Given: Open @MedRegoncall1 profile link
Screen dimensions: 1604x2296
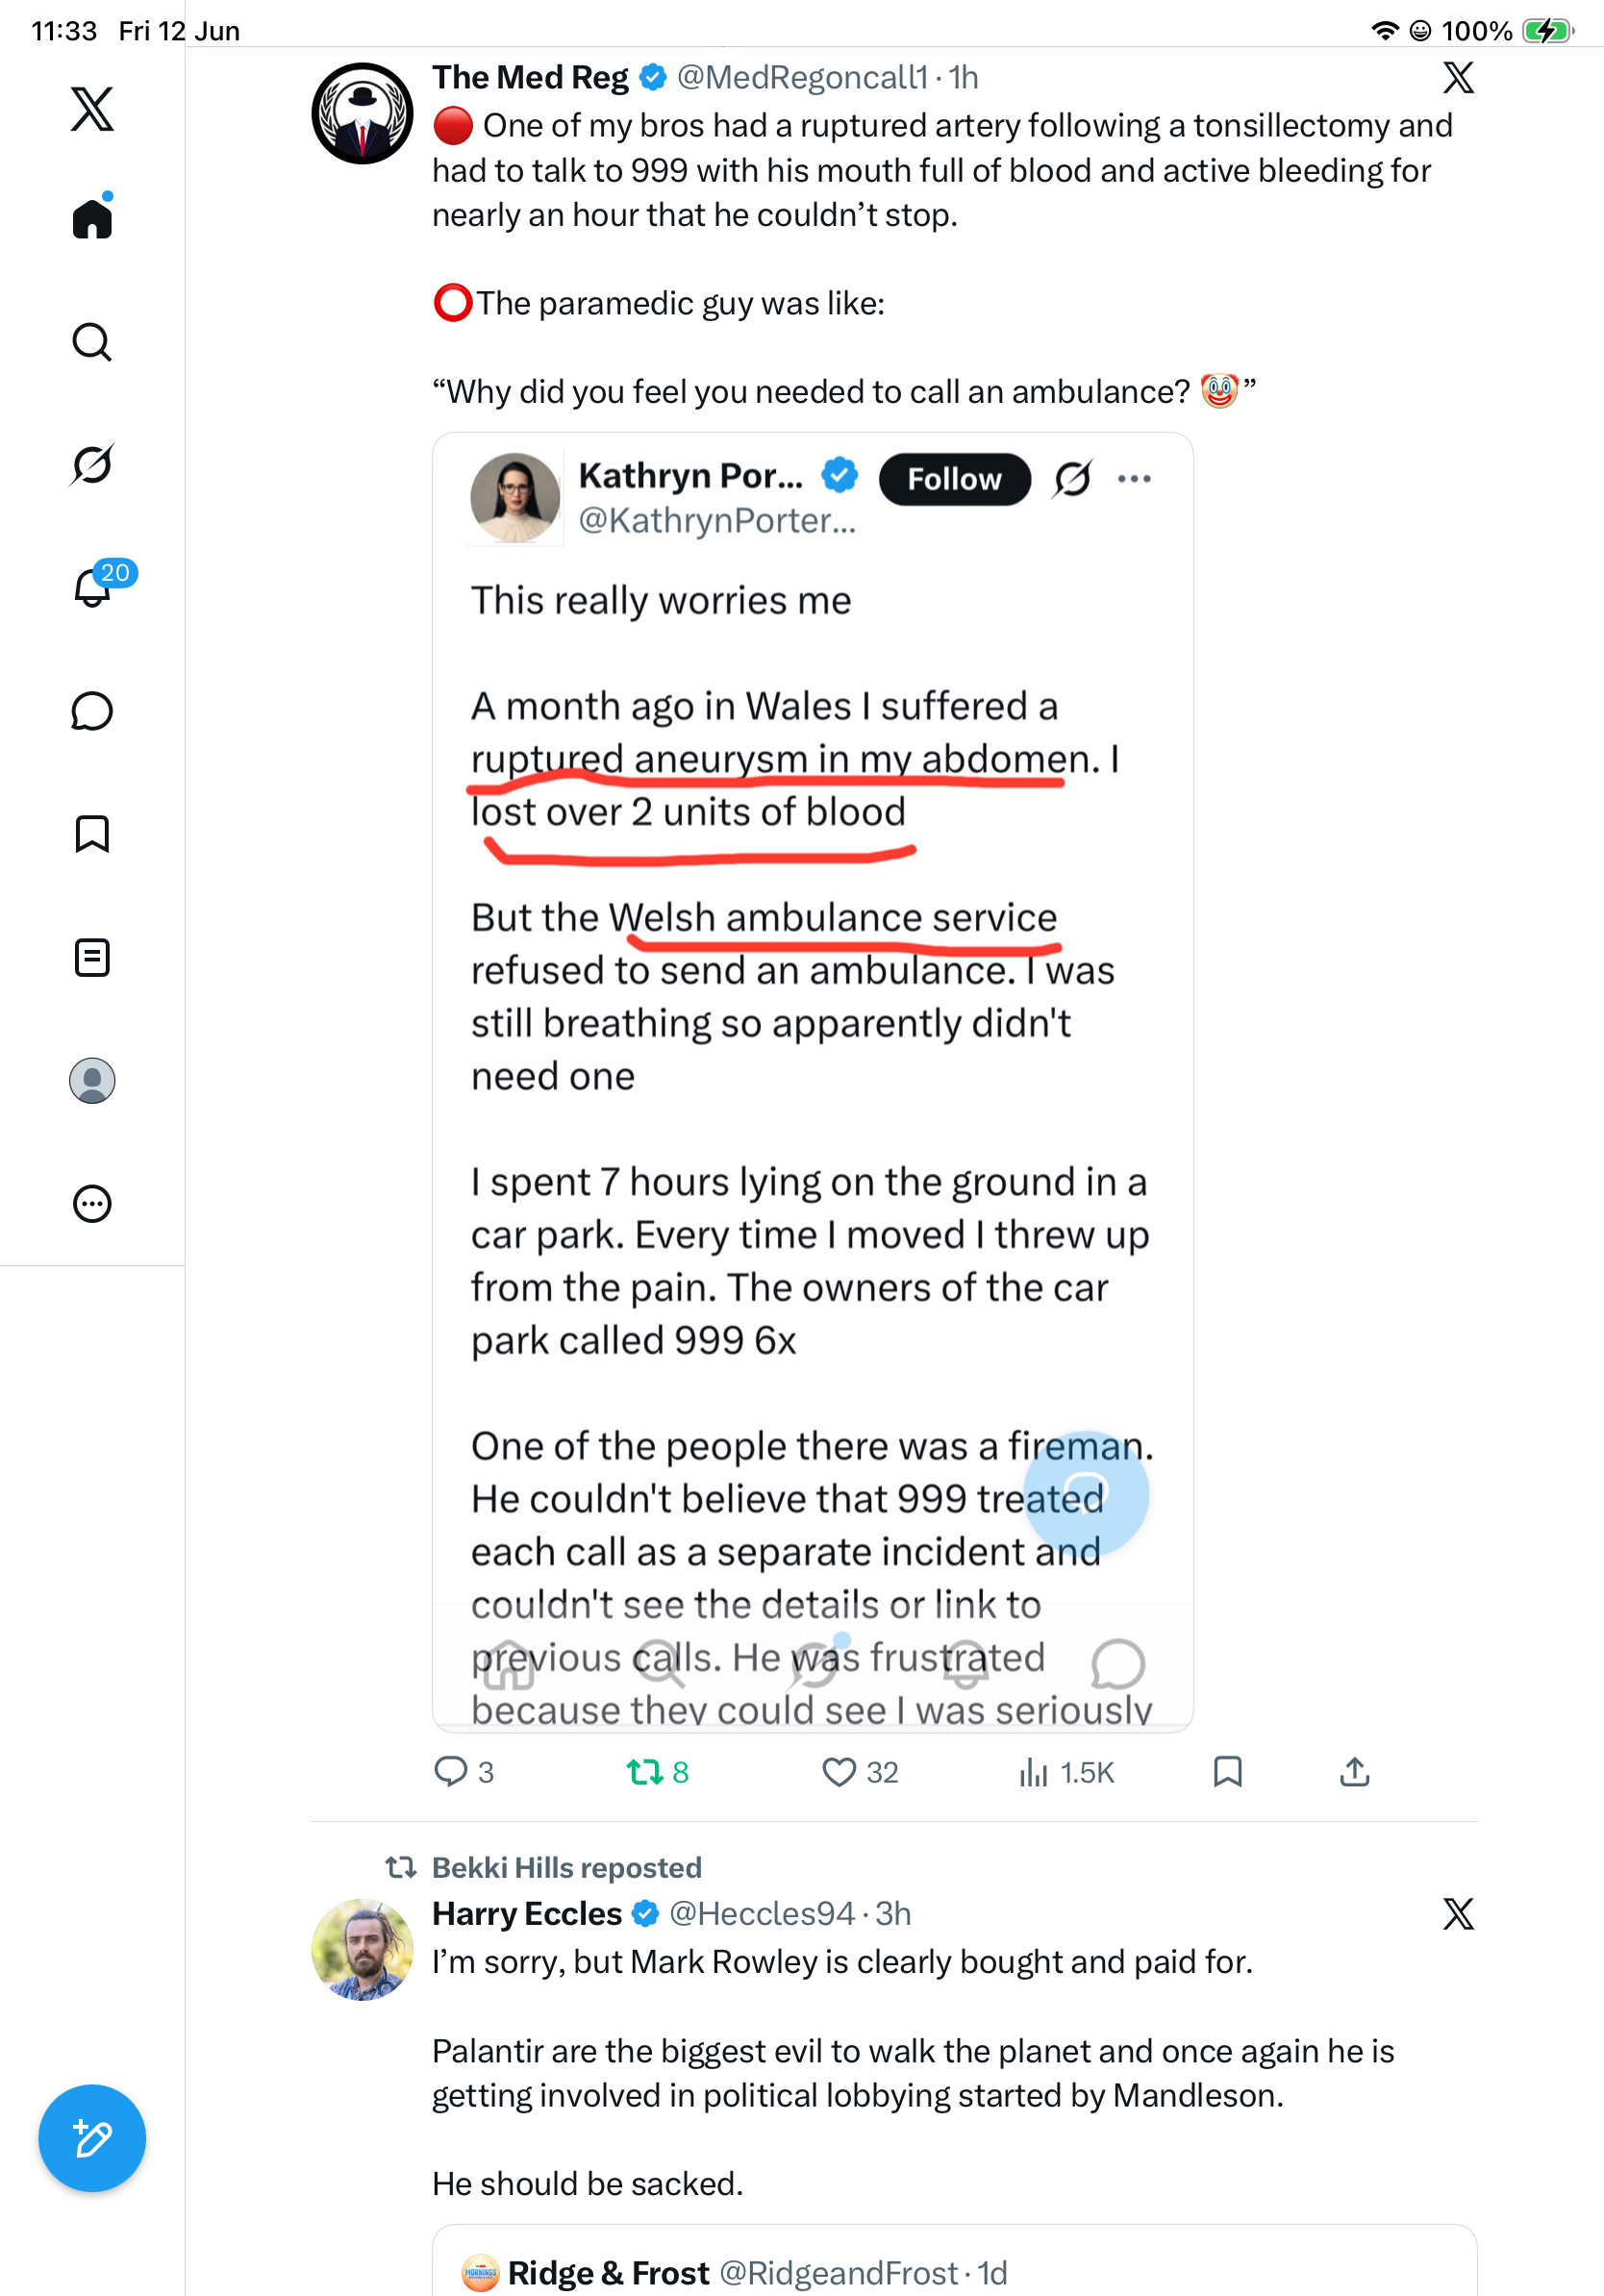Looking at the screenshot, I should point(802,77).
